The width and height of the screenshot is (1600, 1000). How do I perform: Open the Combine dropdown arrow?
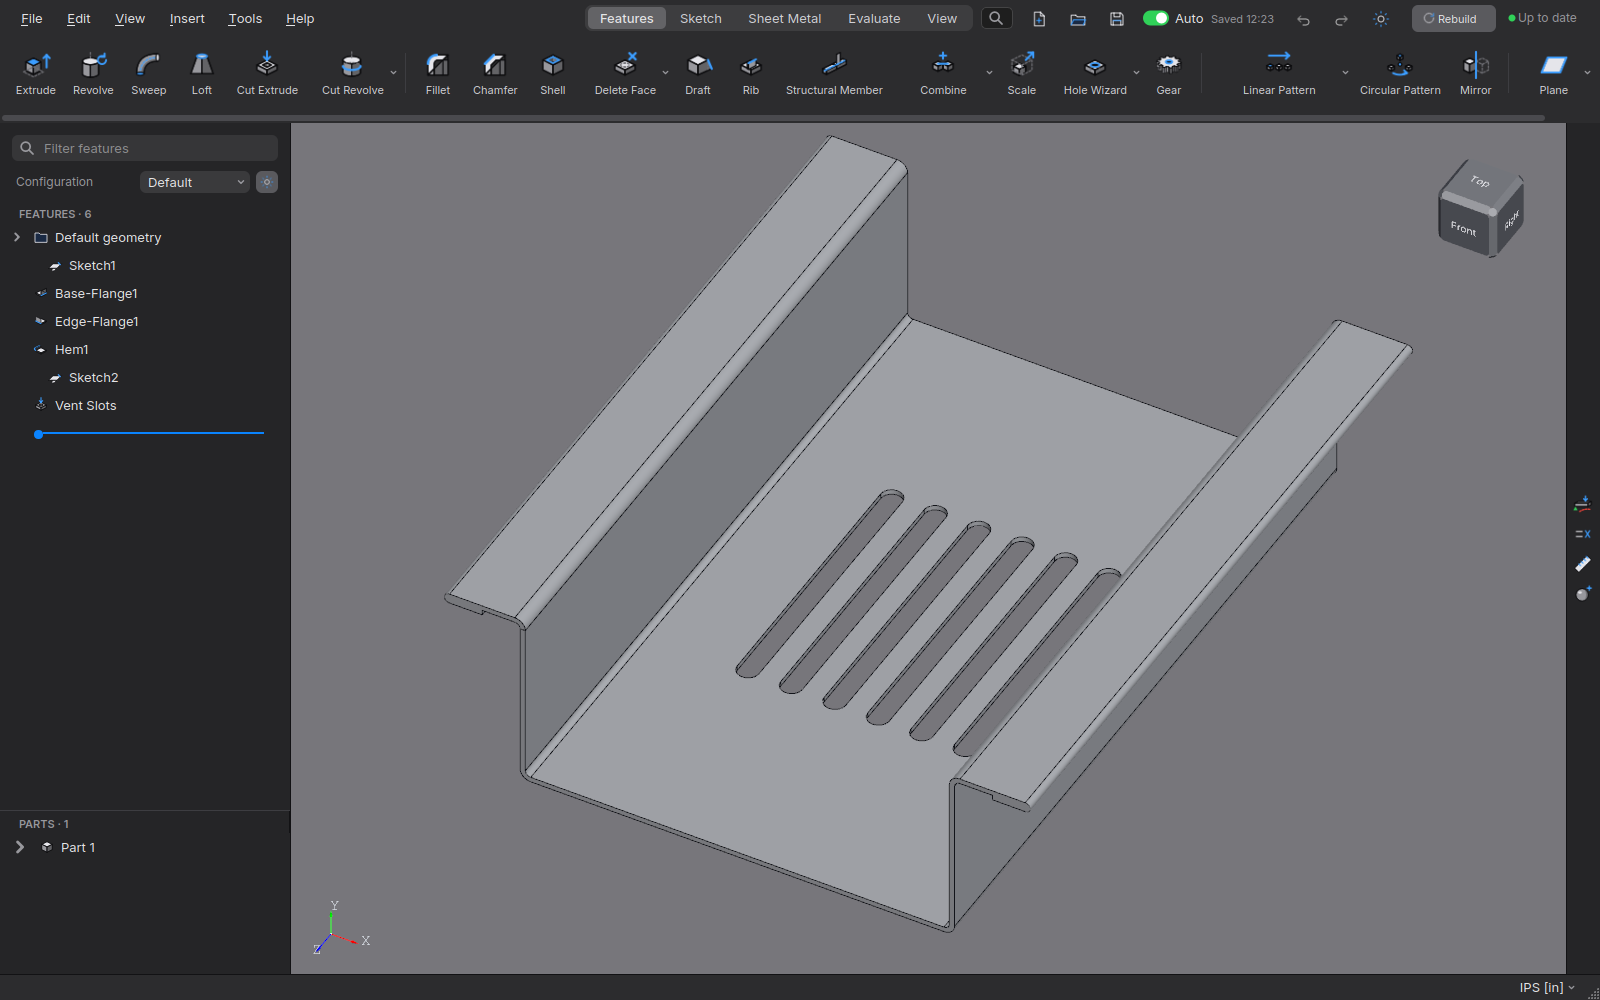[x=990, y=73]
